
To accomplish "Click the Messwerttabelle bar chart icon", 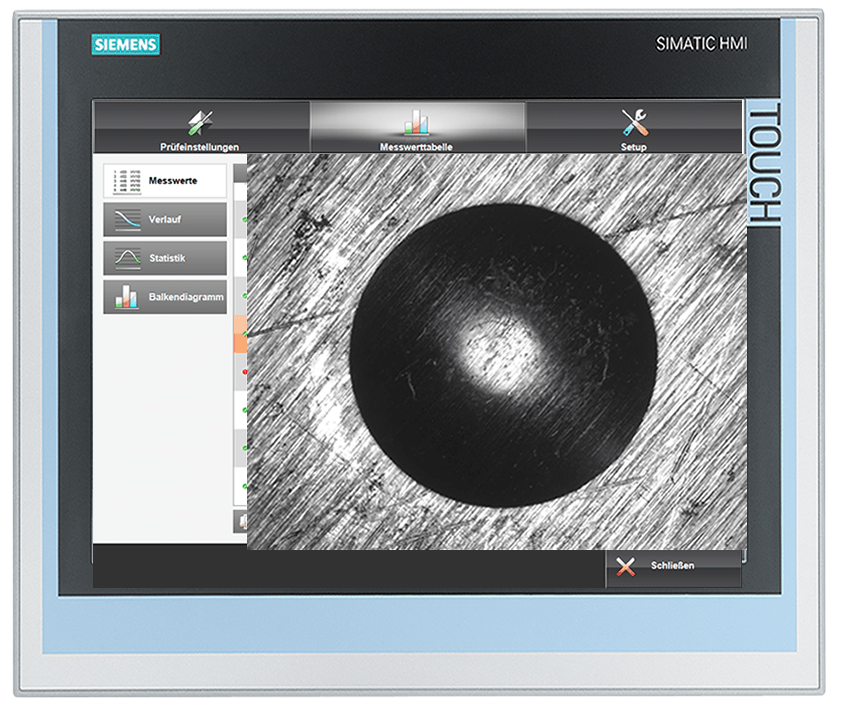I will click(x=416, y=123).
